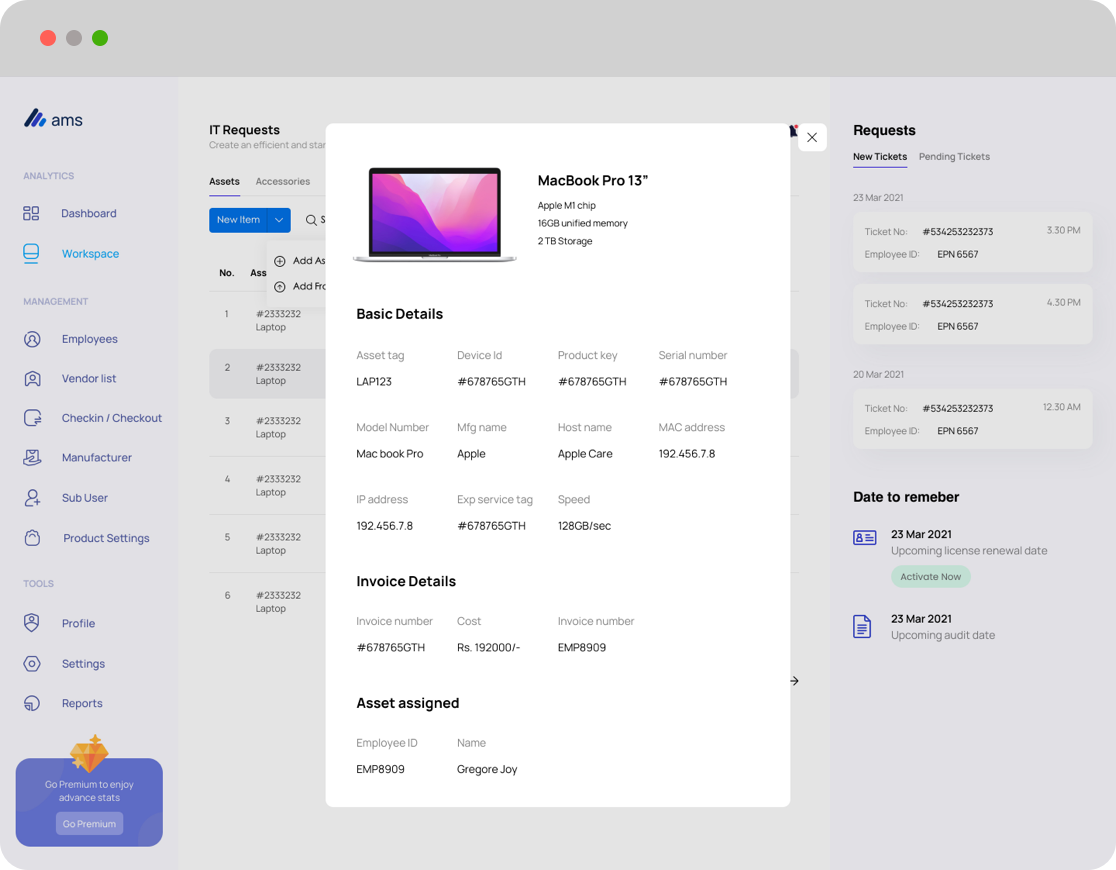This screenshot has width=1116, height=870.
Task: Click the Manufacturer icon
Action: 32,458
